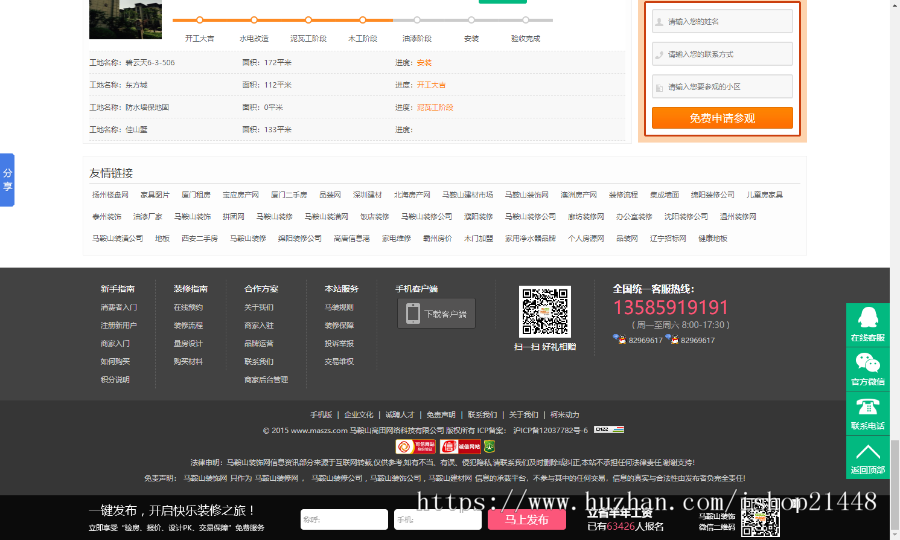Open the 积分说明 footer link
900x540 pixels.
point(115,379)
